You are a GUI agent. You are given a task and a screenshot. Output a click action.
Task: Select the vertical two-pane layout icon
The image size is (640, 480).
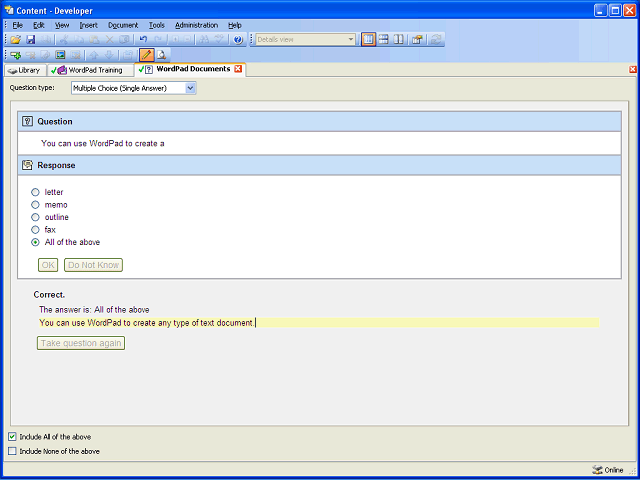tap(398, 40)
